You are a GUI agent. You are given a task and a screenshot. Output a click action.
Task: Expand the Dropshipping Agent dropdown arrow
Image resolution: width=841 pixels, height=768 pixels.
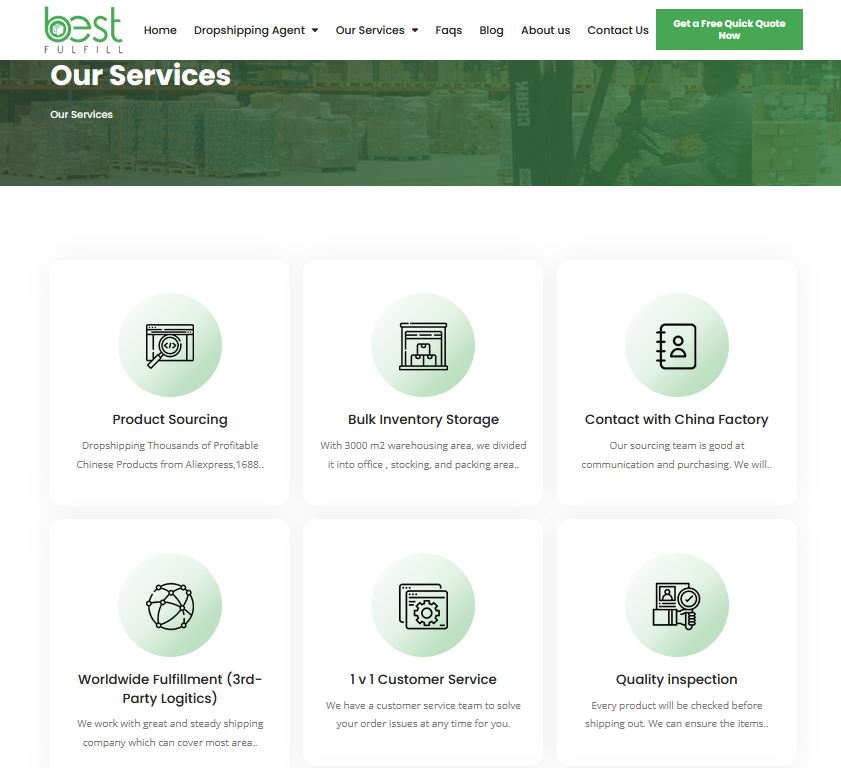pyautogui.click(x=315, y=31)
